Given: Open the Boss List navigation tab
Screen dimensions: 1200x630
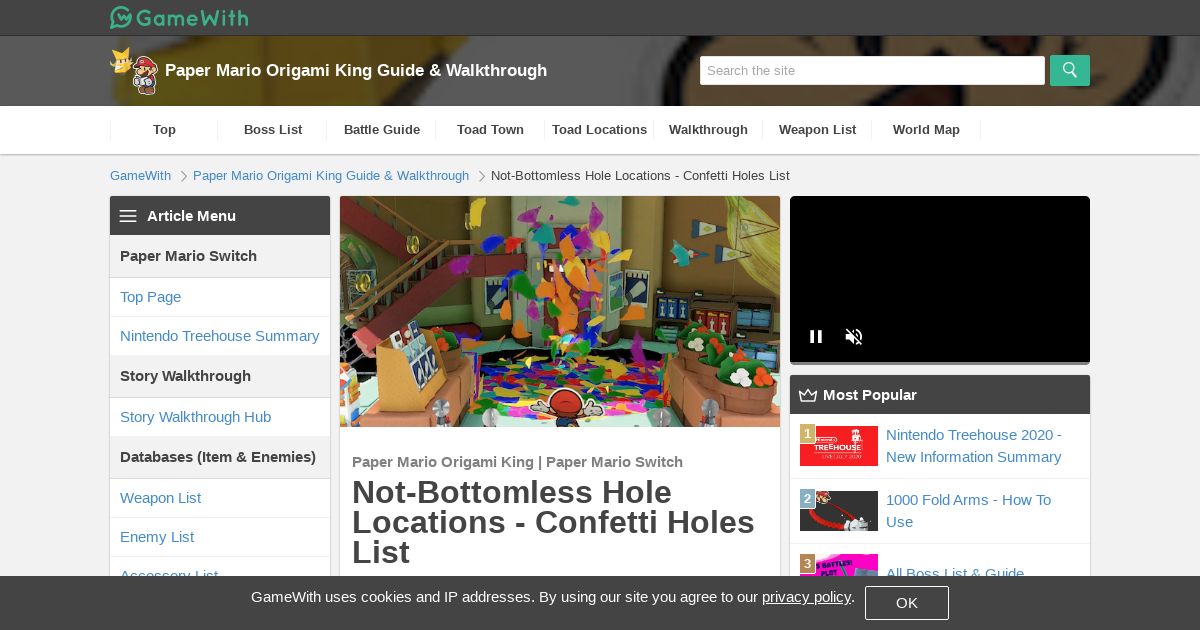Looking at the screenshot, I should [x=273, y=130].
